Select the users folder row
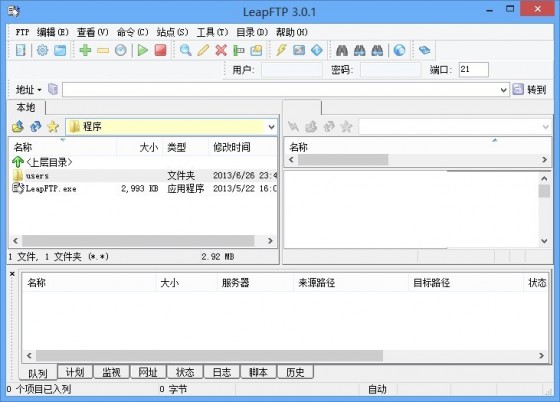The height and width of the screenshot is (402, 560). click(x=143, y=176)
